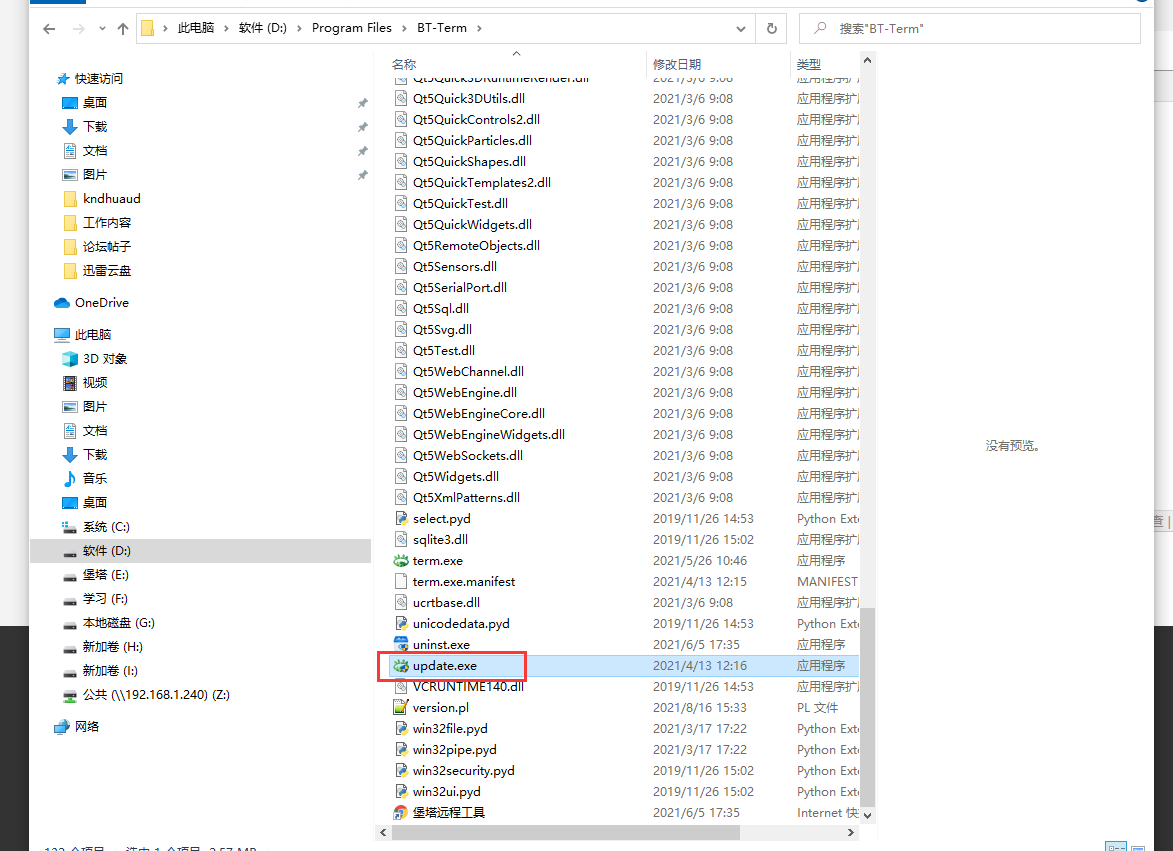Screen dimensions: 1173x851
Task: Open recent locations dropdown arrow
Action: [x=102, y=28]
